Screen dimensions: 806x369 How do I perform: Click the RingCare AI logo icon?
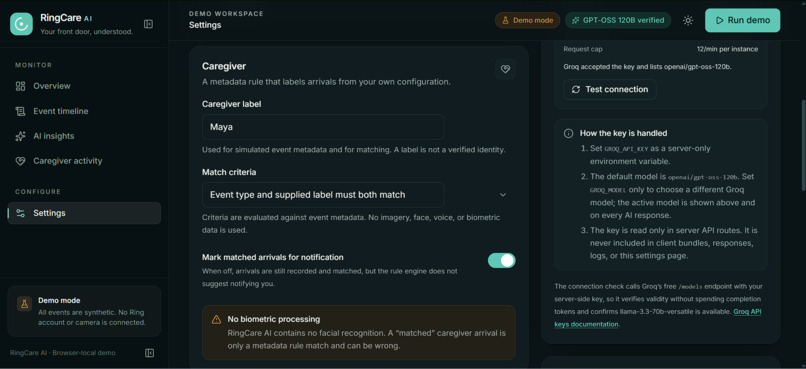pyautogui.click(x=21, y=24)
